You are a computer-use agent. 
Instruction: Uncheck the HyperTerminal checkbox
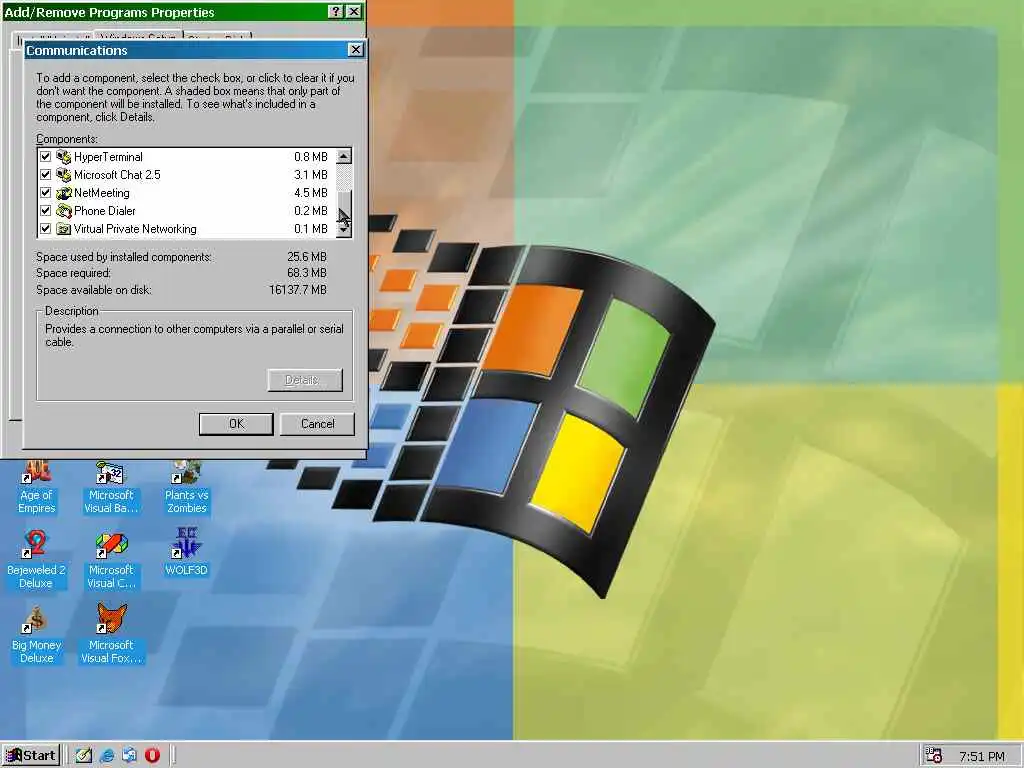coord(46,157)
